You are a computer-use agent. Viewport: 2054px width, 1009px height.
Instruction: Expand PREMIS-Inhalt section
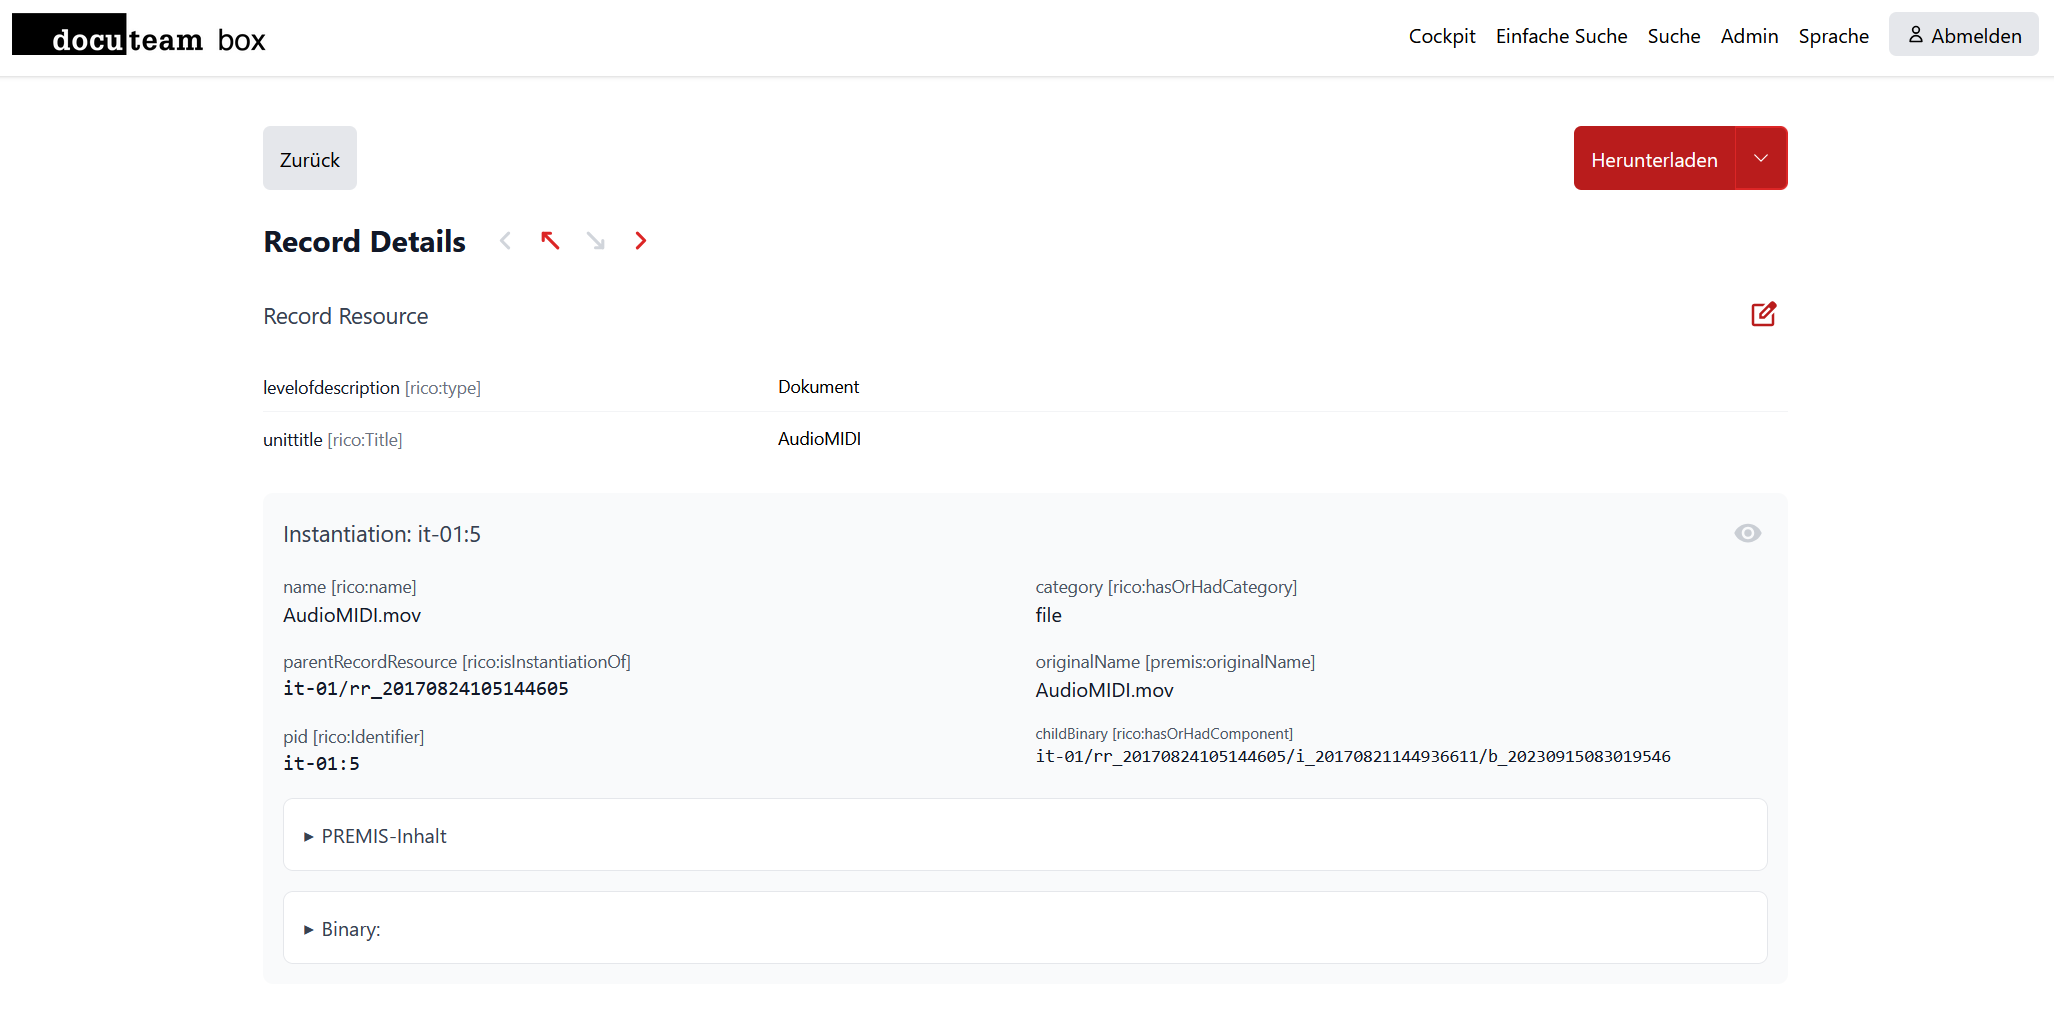(x=1025, y=835)
